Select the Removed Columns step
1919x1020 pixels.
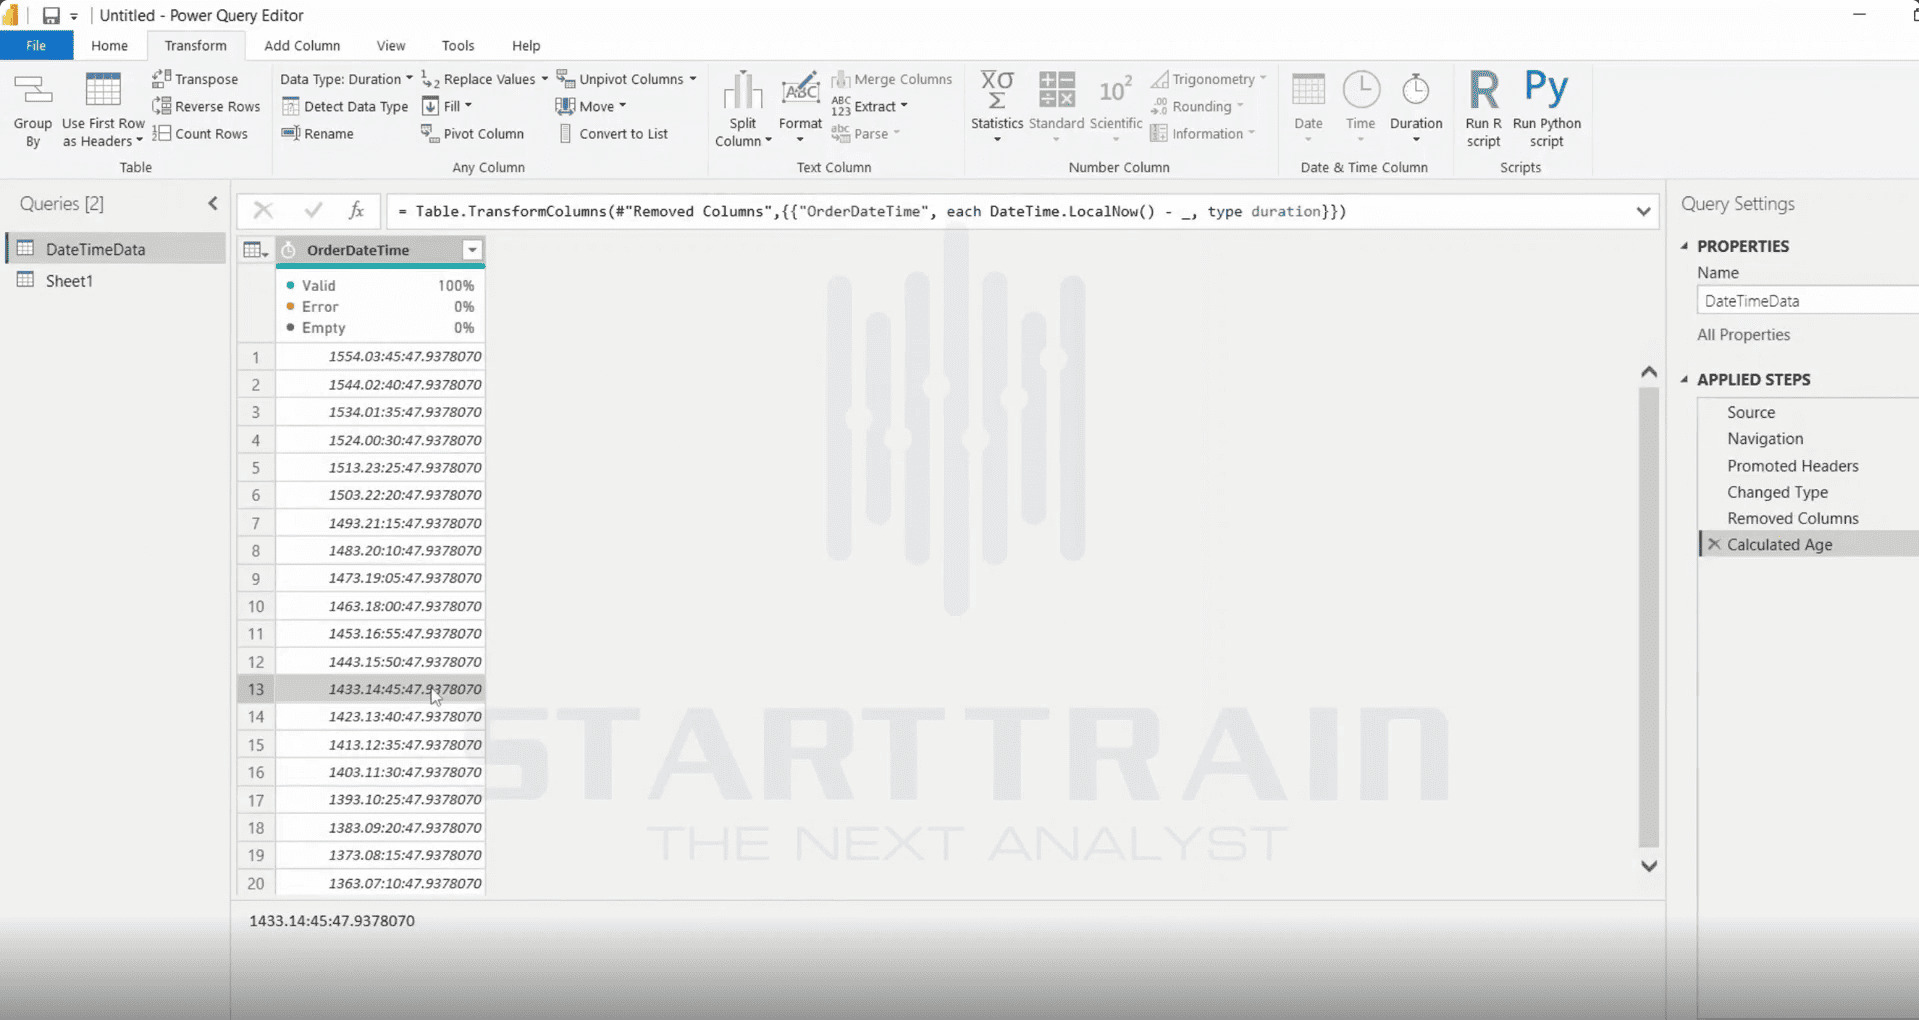pos(1792,518)
